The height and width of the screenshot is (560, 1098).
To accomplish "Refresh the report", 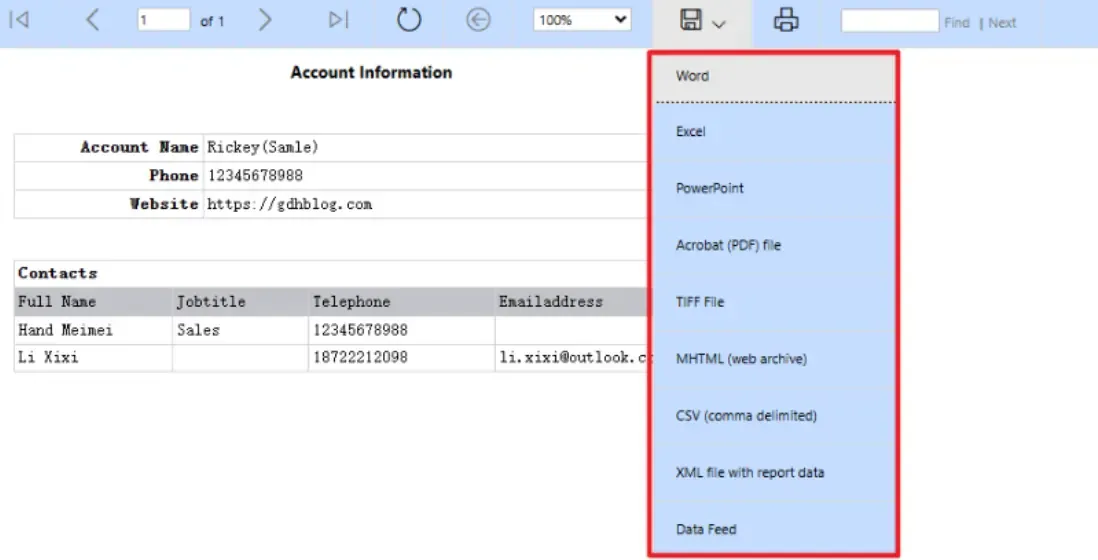I will click(x=409, y=20).
